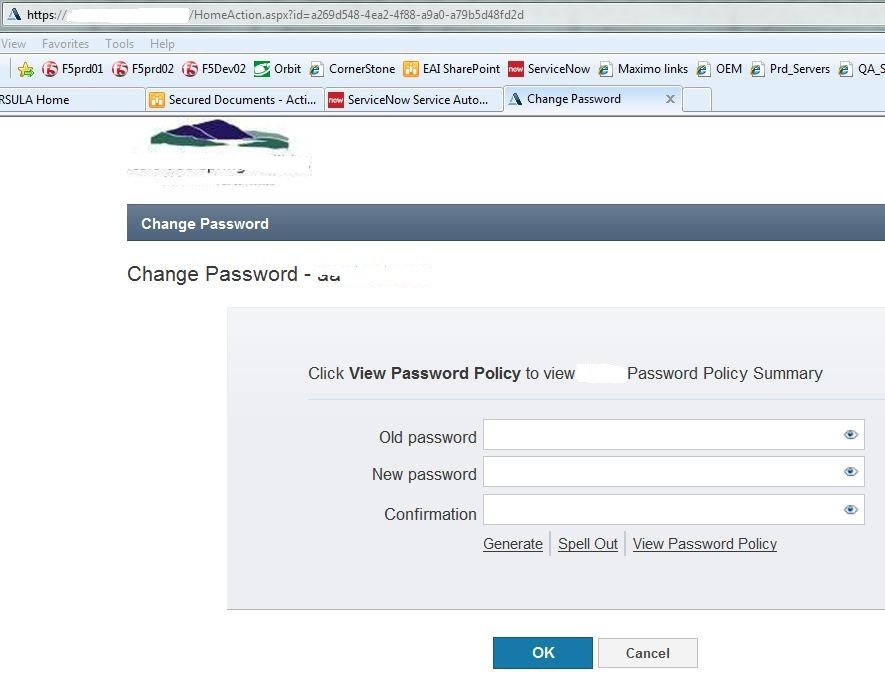Close the Change Password tab
Image resolution: width=885 pixels, height=683 pixels.
tap(670, 99)
